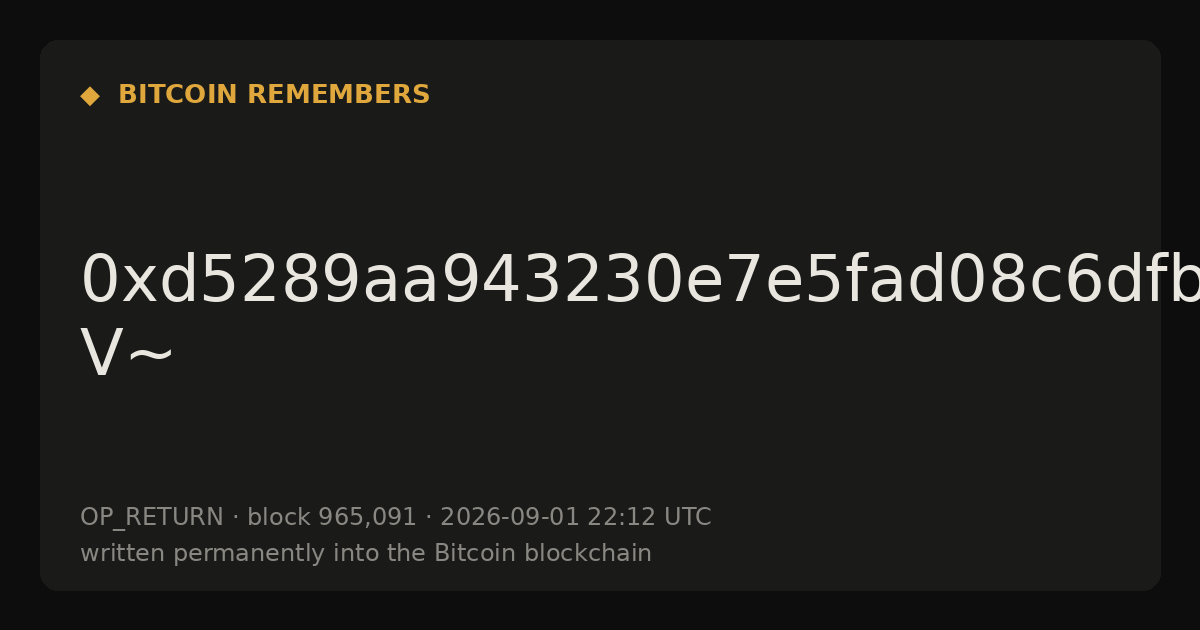Click the 22:12 UTC timestamp
Image resolution: width=1200 pixels, height=630 pixels.
(649, 518)
